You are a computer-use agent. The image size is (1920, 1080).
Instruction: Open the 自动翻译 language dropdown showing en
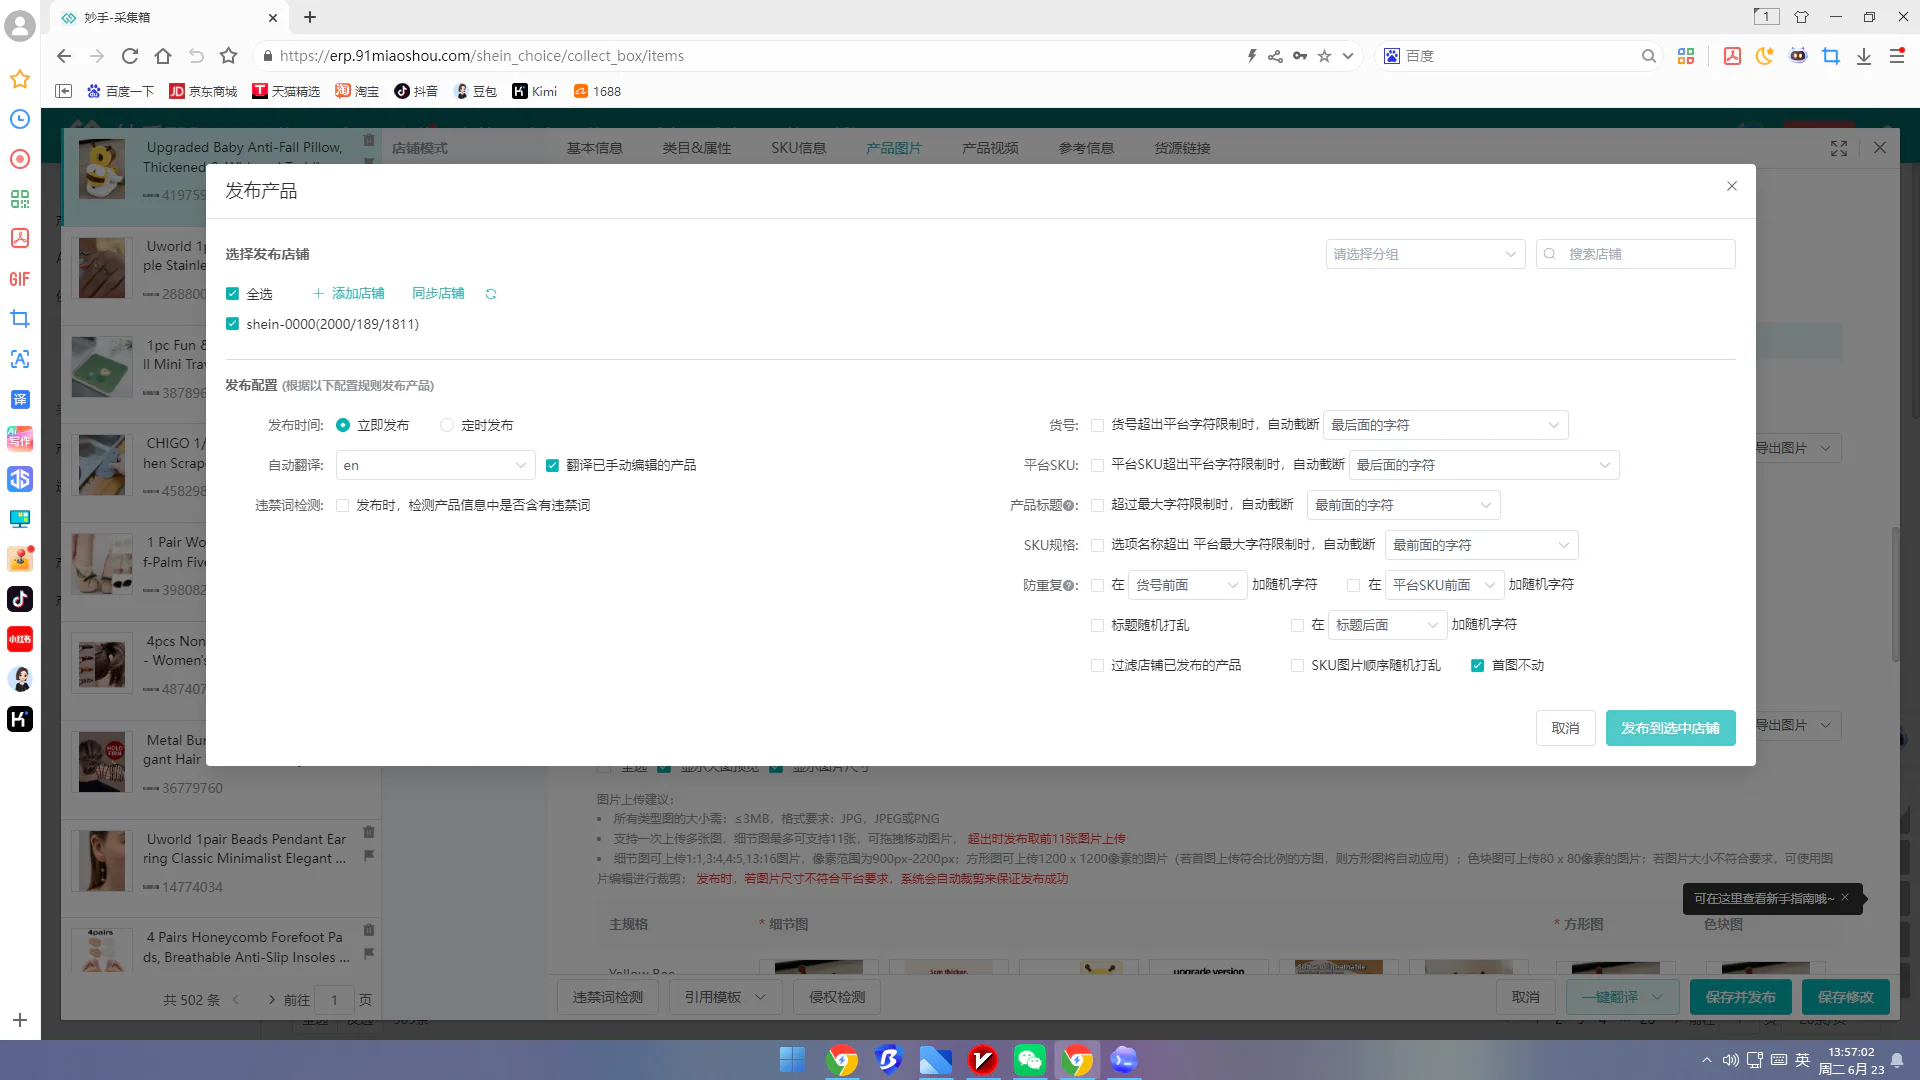tap(435, 465)
